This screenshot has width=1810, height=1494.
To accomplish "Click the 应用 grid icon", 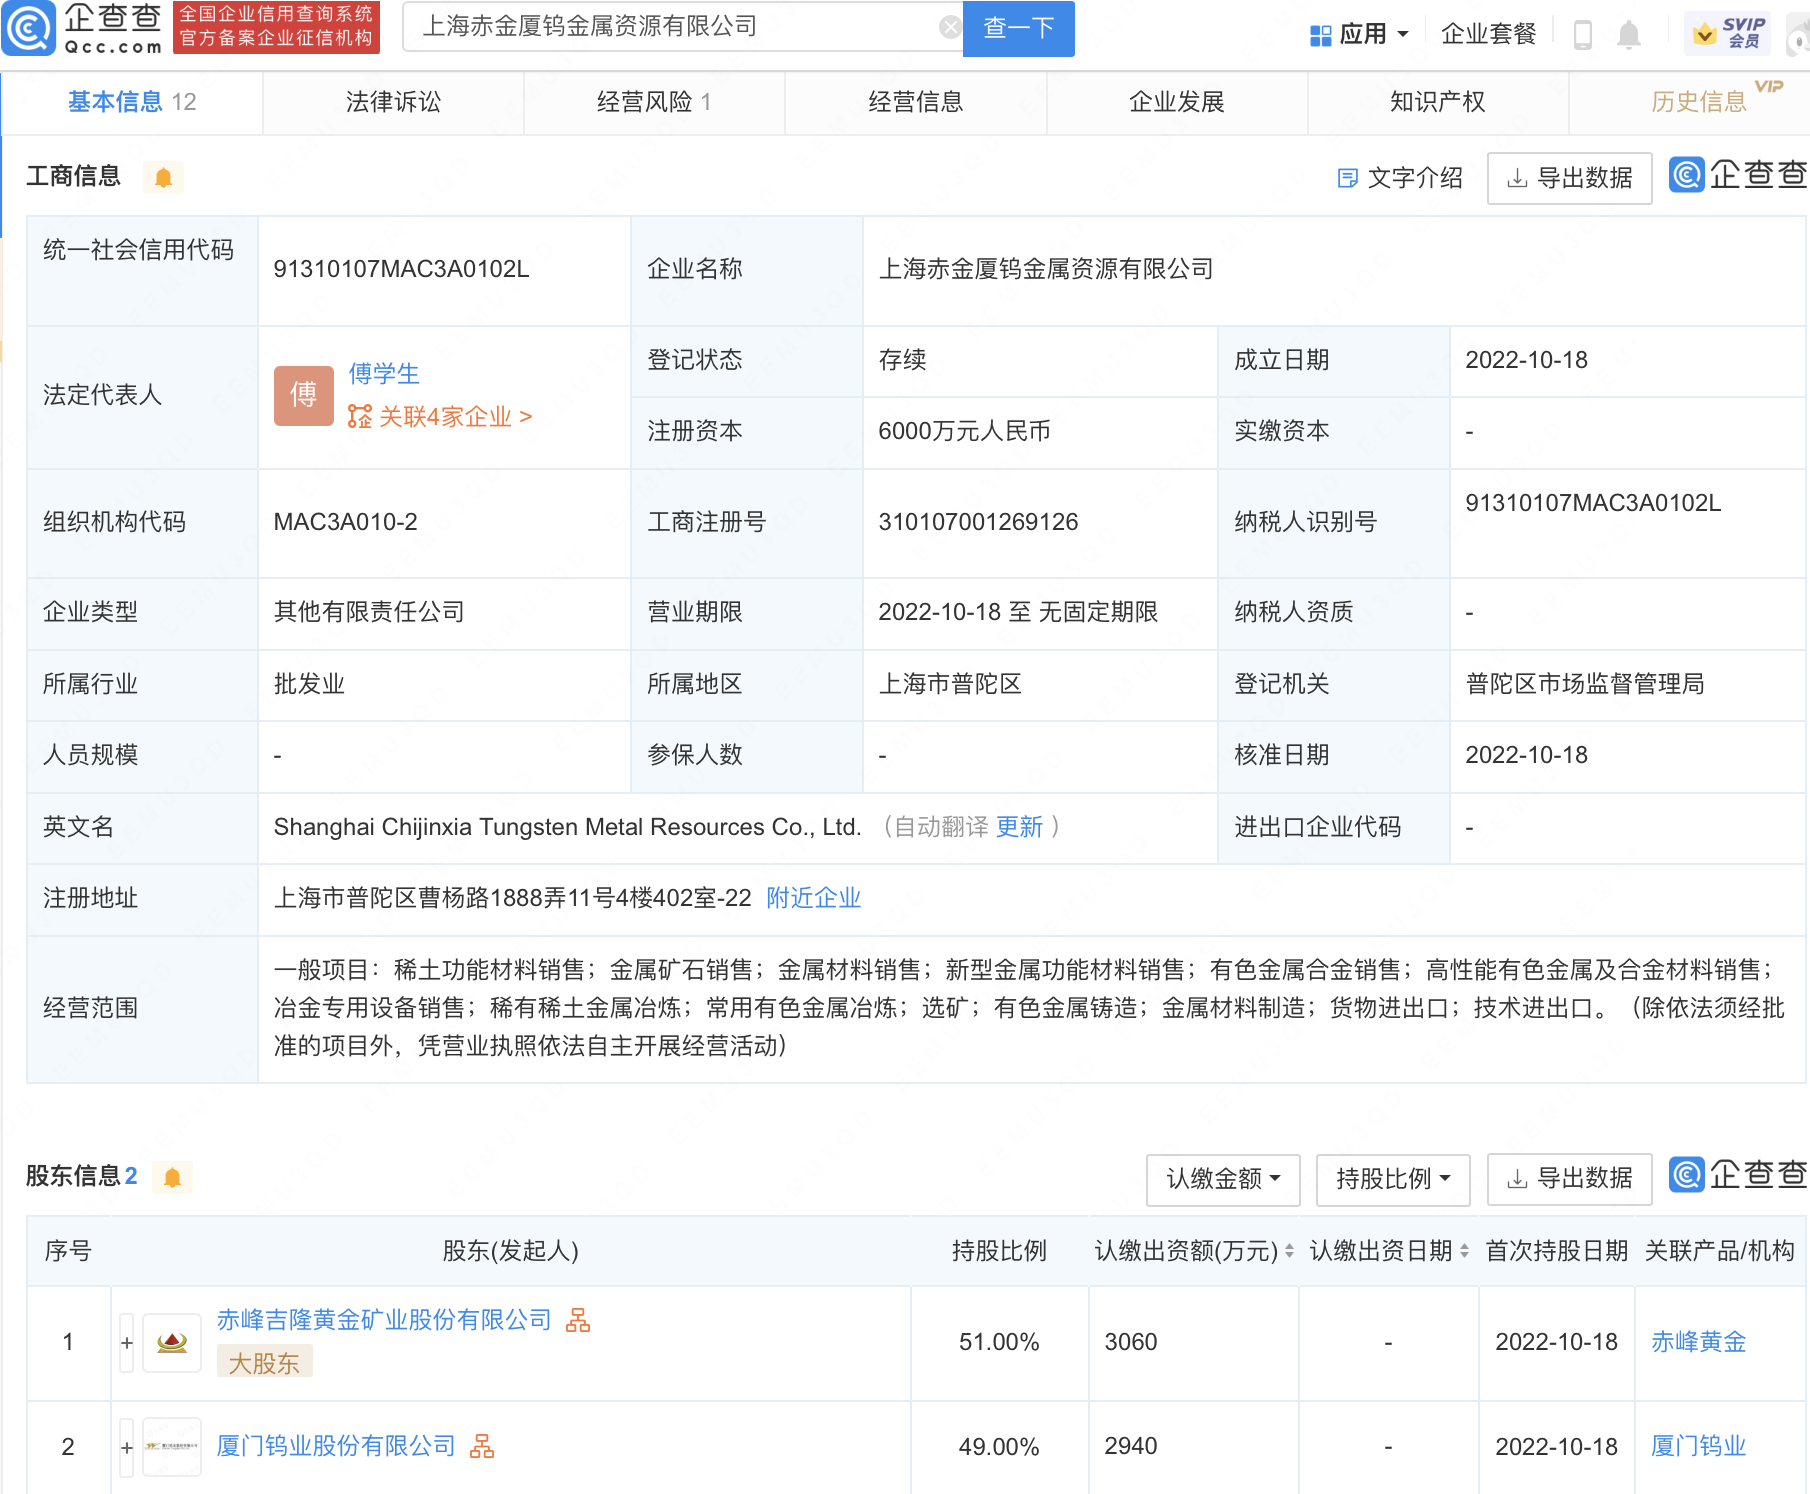I will coord(1320,35).
